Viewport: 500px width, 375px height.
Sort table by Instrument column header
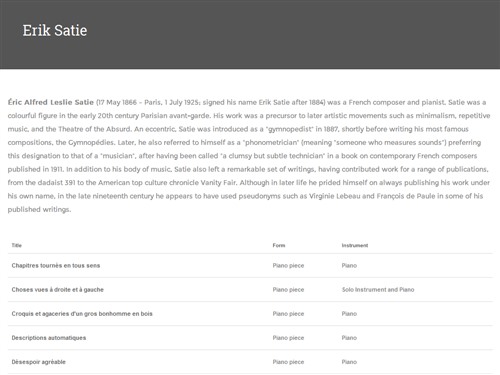click(x=355, y=245)
